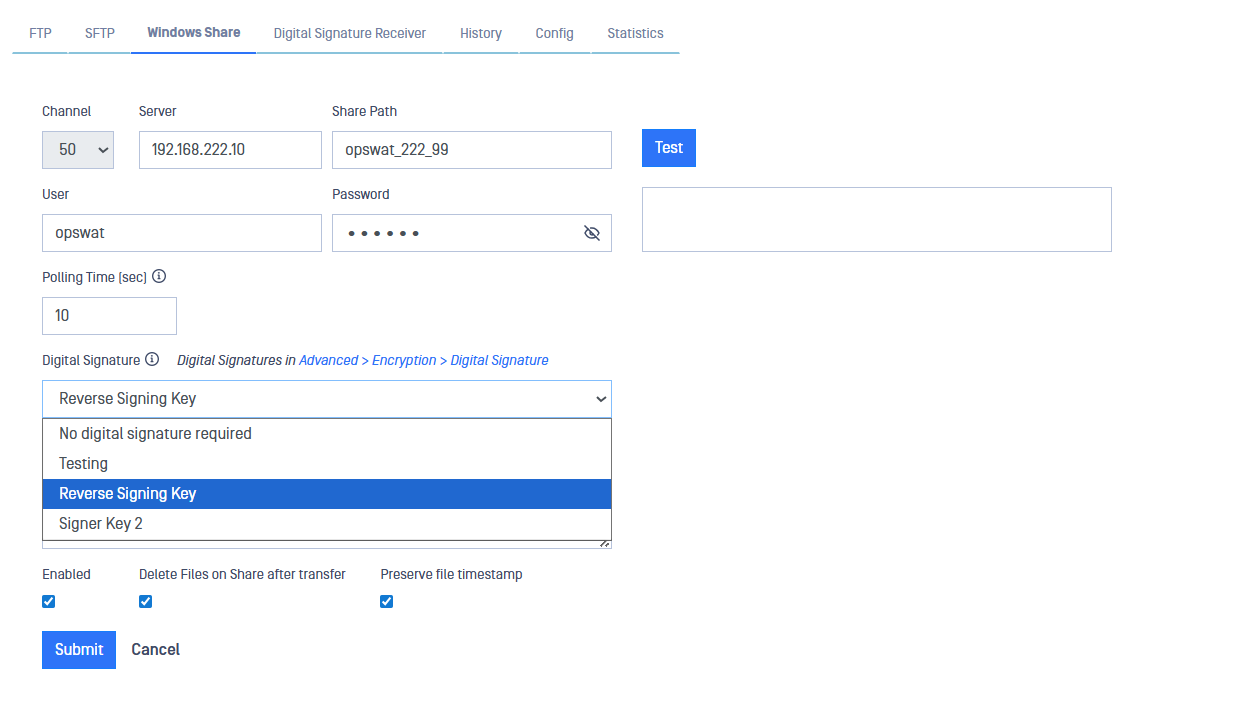Open the Channel dropdown
Image resolution: width=1252 pixels, height=723 pixels.
click(x=78, y=150)
